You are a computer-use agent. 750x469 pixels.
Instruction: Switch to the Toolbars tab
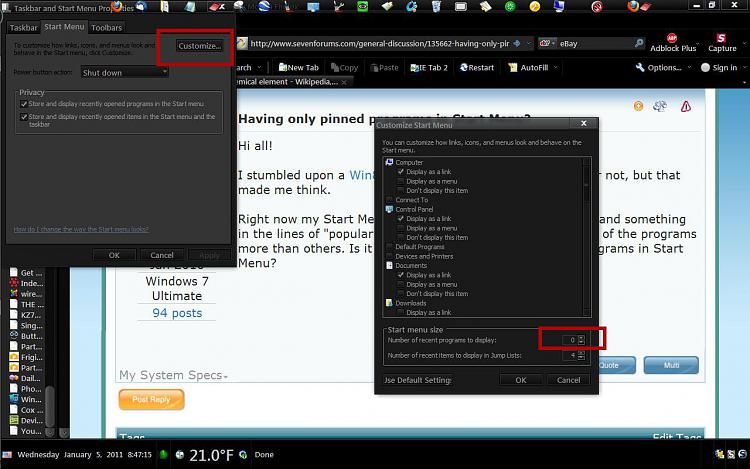click(106, 28)
